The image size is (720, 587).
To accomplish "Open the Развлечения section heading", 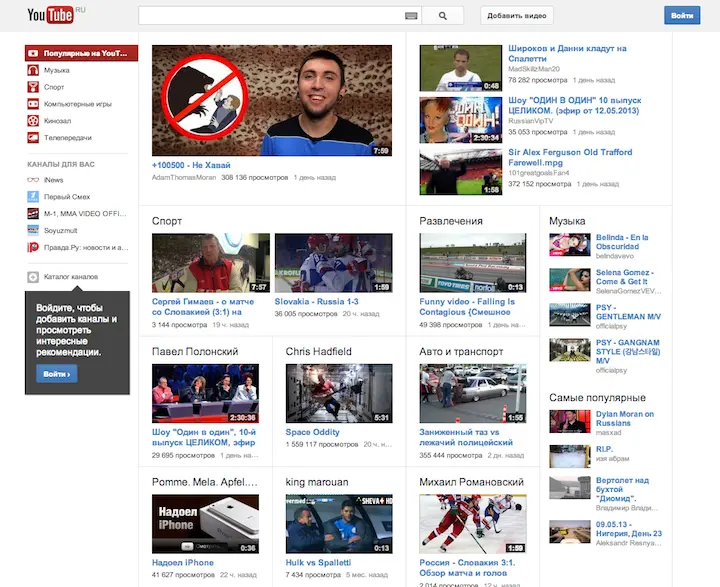I will (x=450, y=221).
